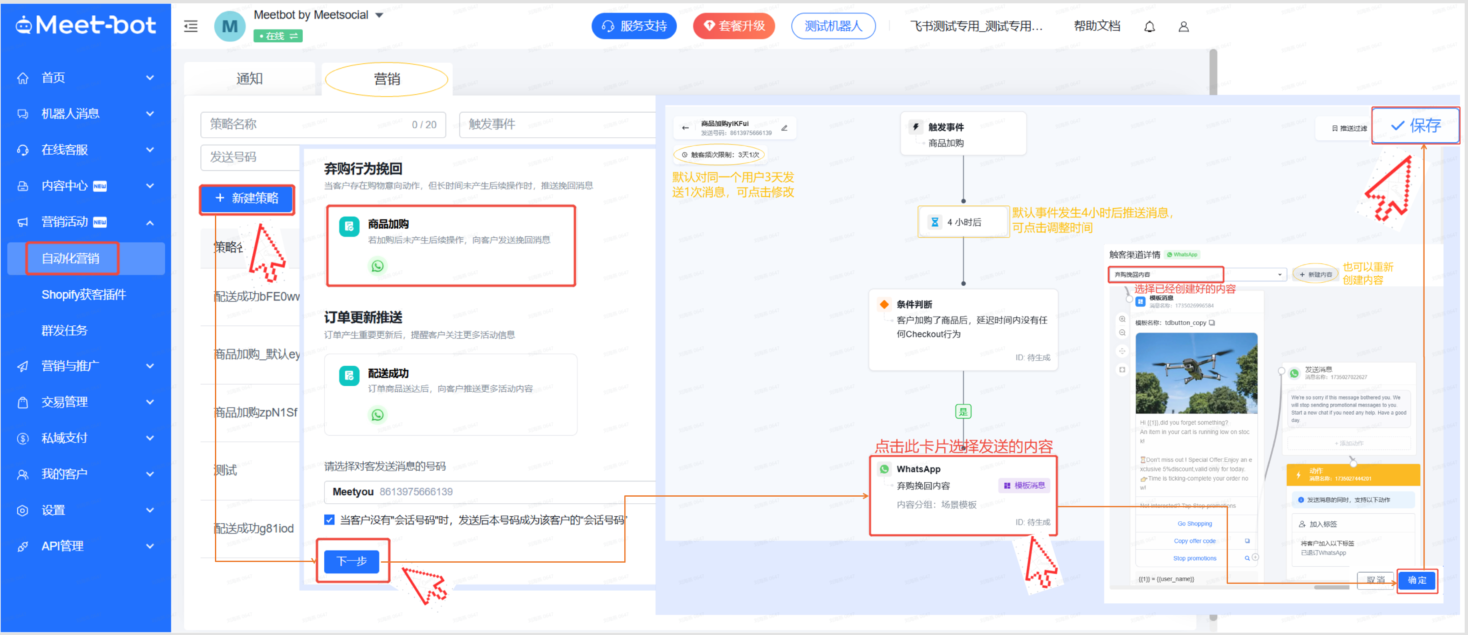Viewport: 1468px width, 635px height.
Task: Switch to the 营销 tab
Action: [x=387, y=79]
